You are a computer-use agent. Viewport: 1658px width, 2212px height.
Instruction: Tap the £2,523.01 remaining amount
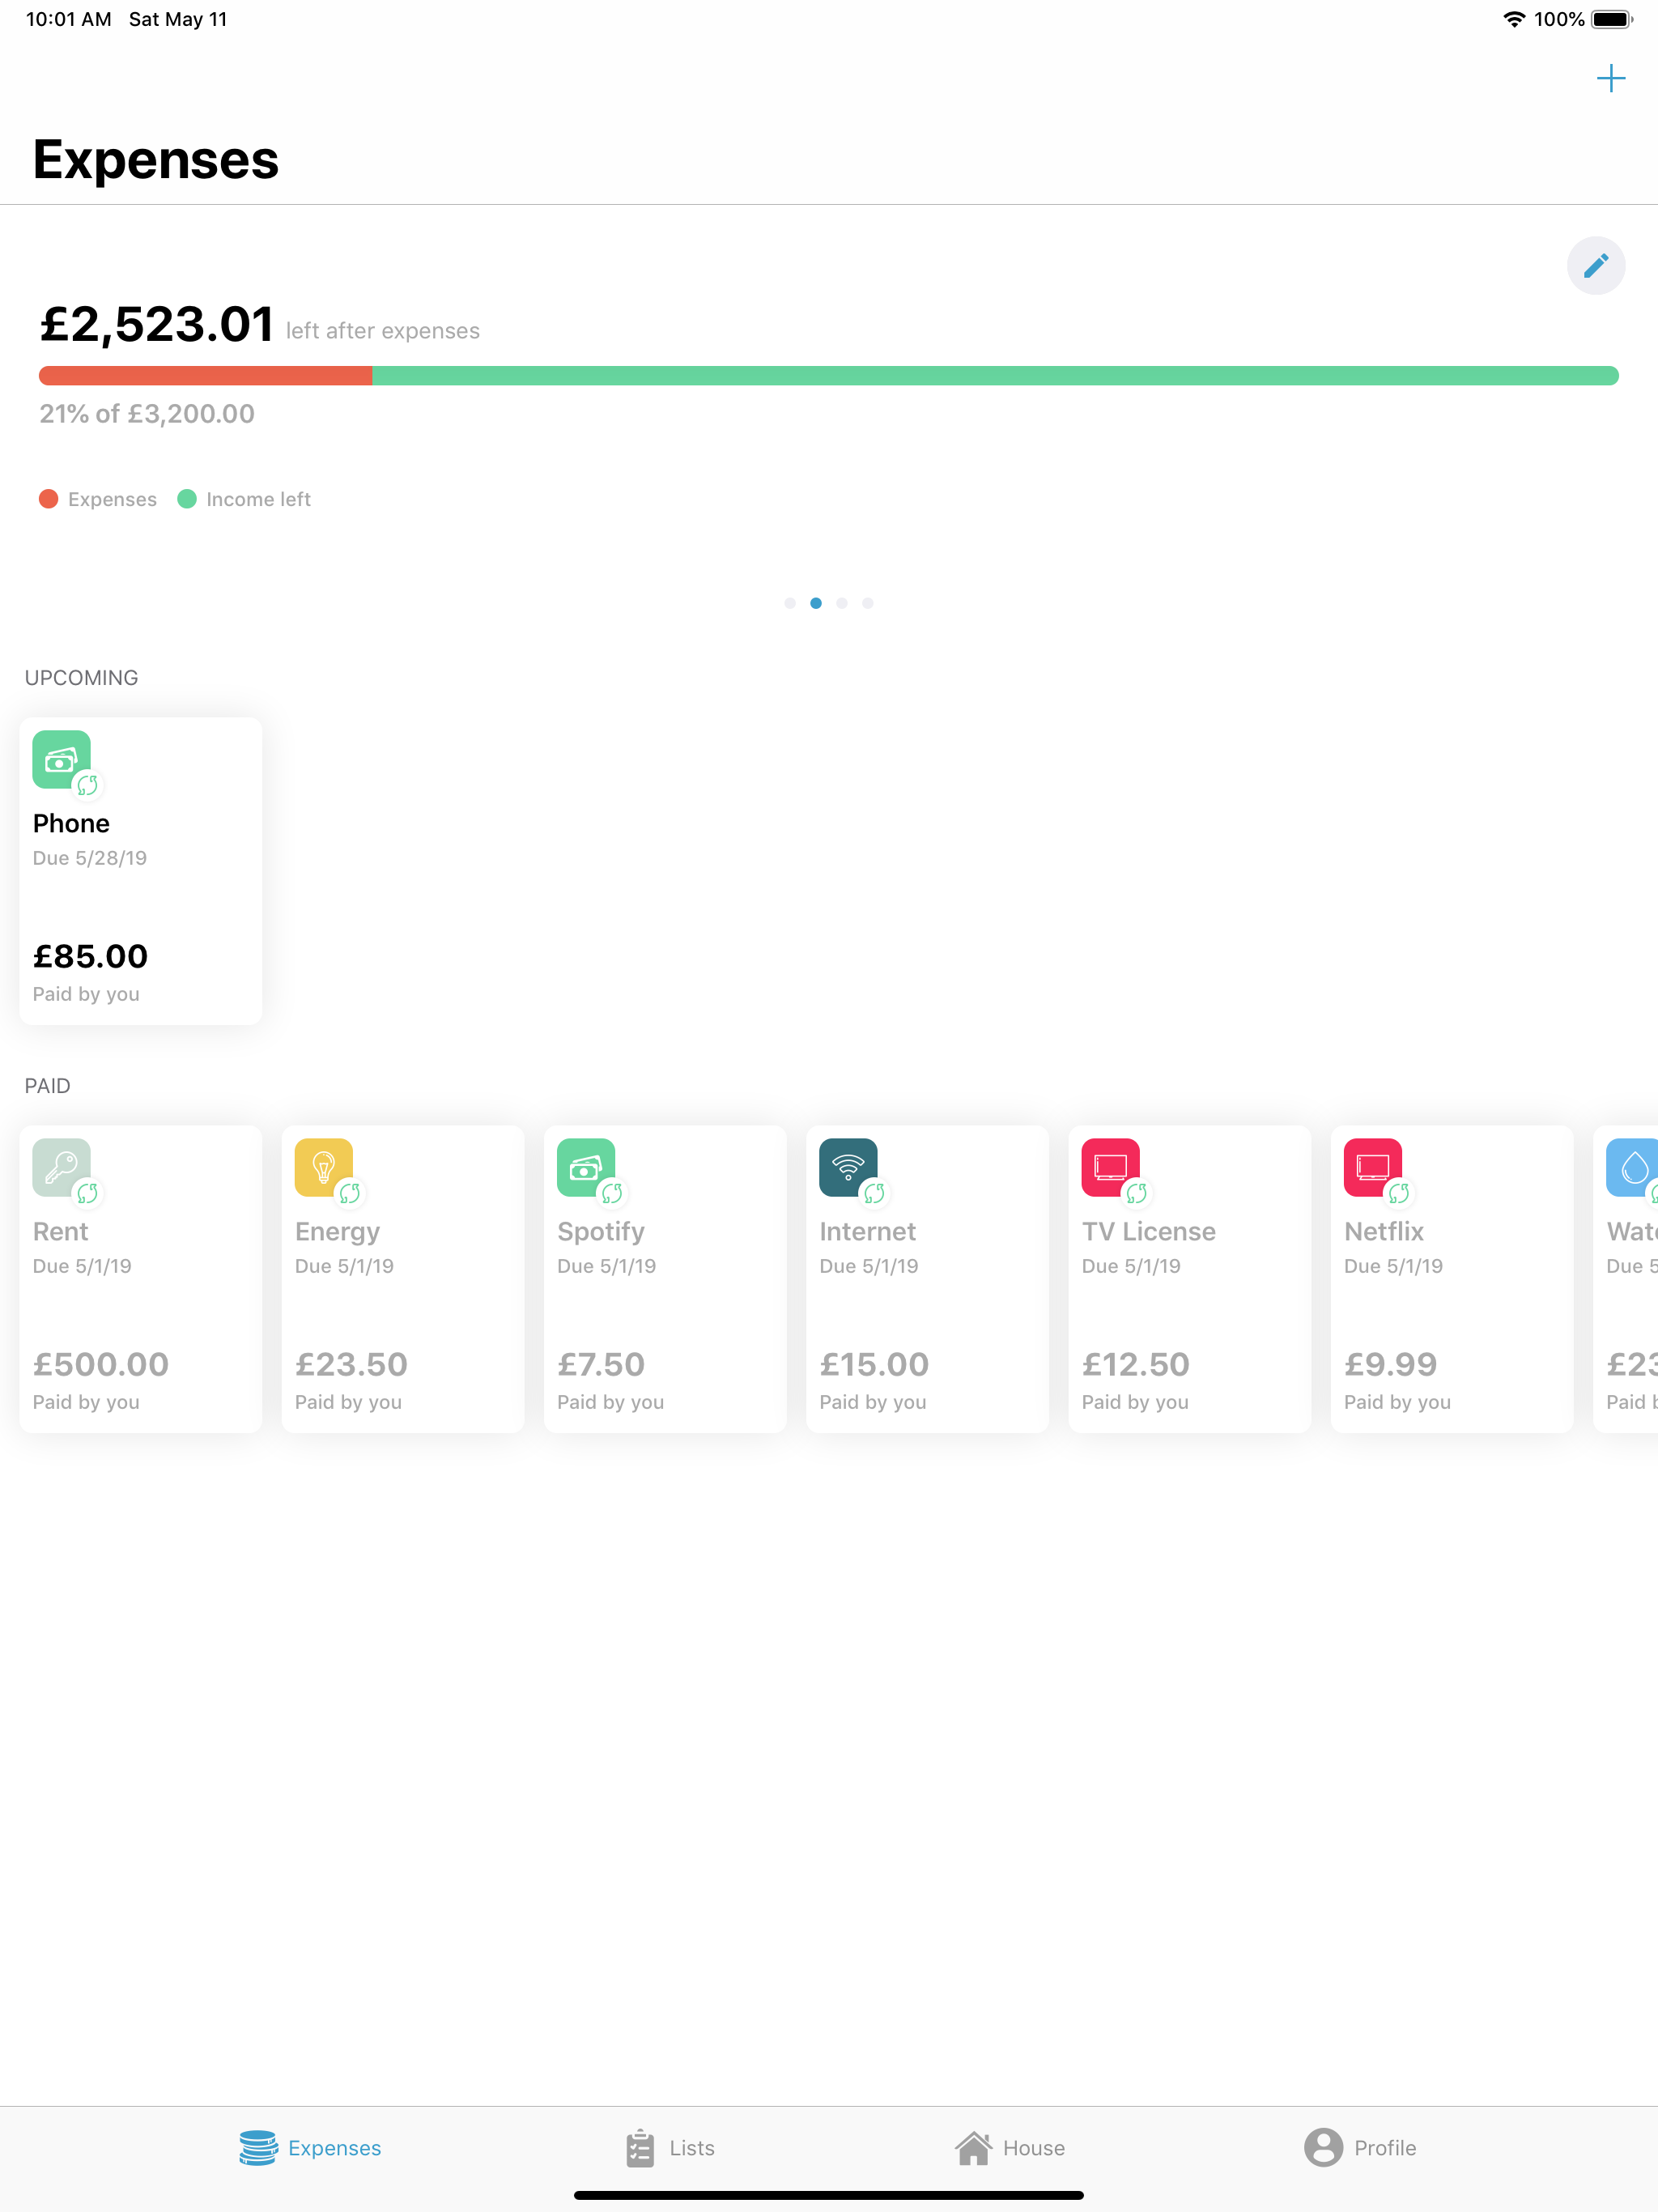(x=156, y=325)
